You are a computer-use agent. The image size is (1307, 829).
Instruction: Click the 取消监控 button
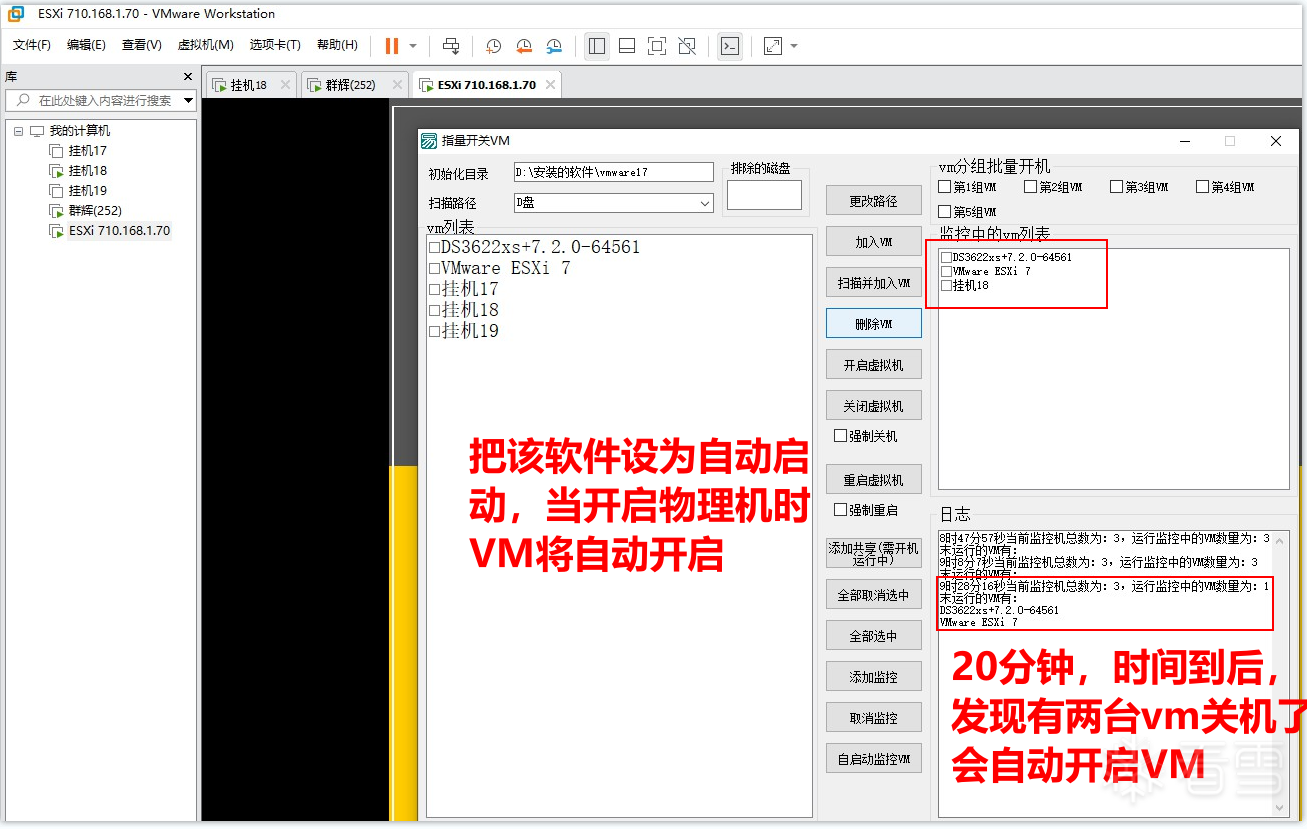[x=874, y=718]
